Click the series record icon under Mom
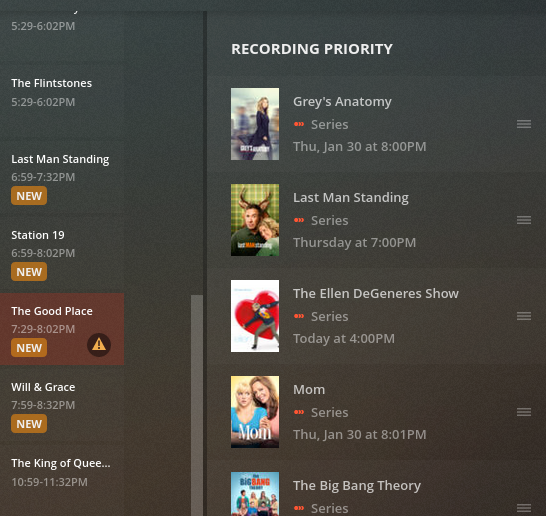The width and height of the screenshot is (546, 516). (x=299, y=412)
